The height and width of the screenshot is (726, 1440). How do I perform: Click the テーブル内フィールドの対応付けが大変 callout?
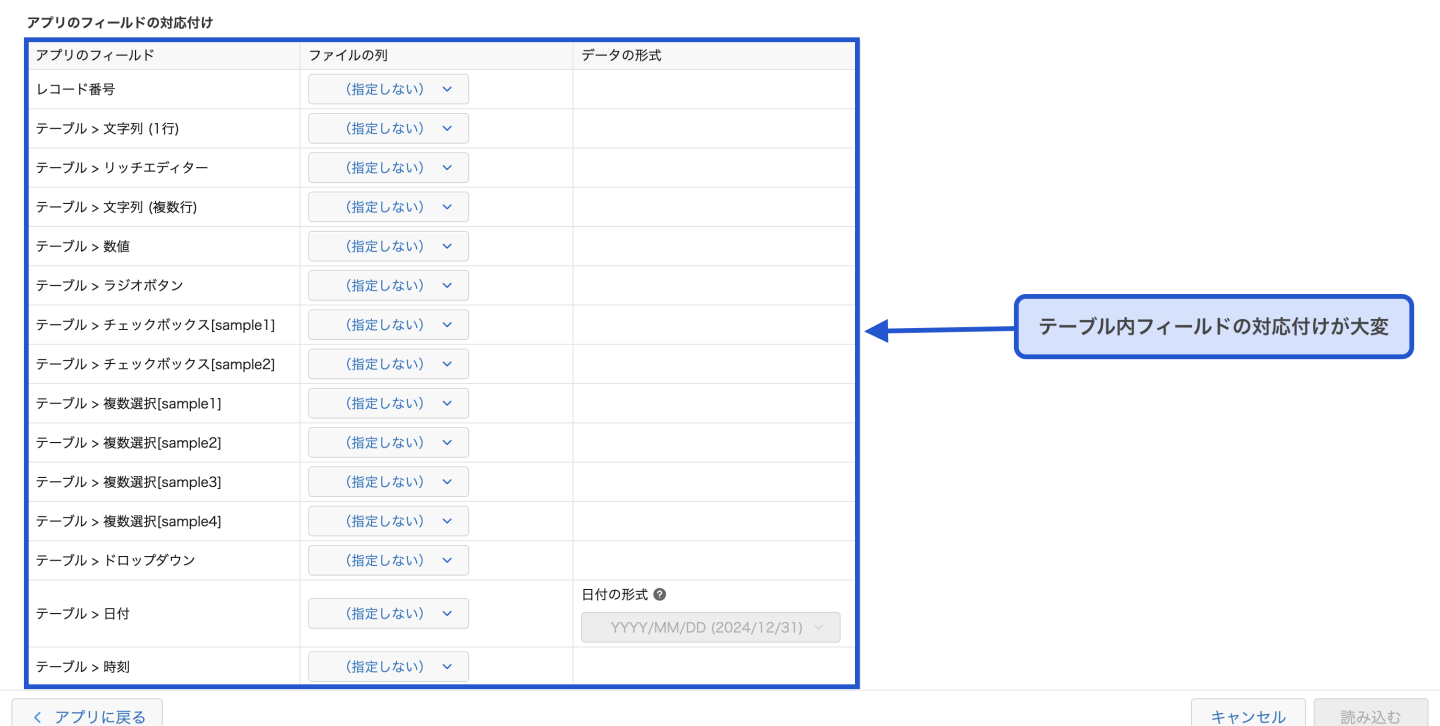(x=1213, y=326)
